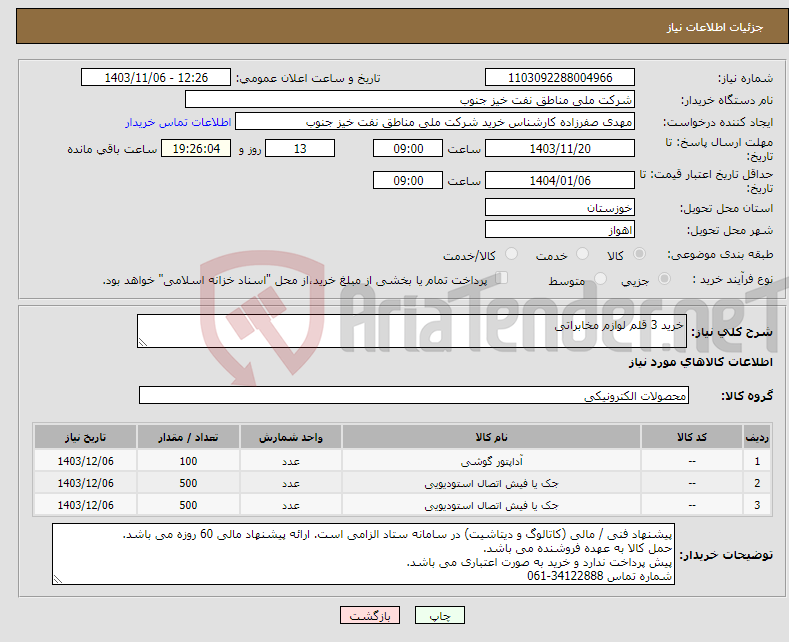Screen dimensions: 789x642
Task: Click the deadline time field beside 1403/11/20
Action: coord(408,148)
